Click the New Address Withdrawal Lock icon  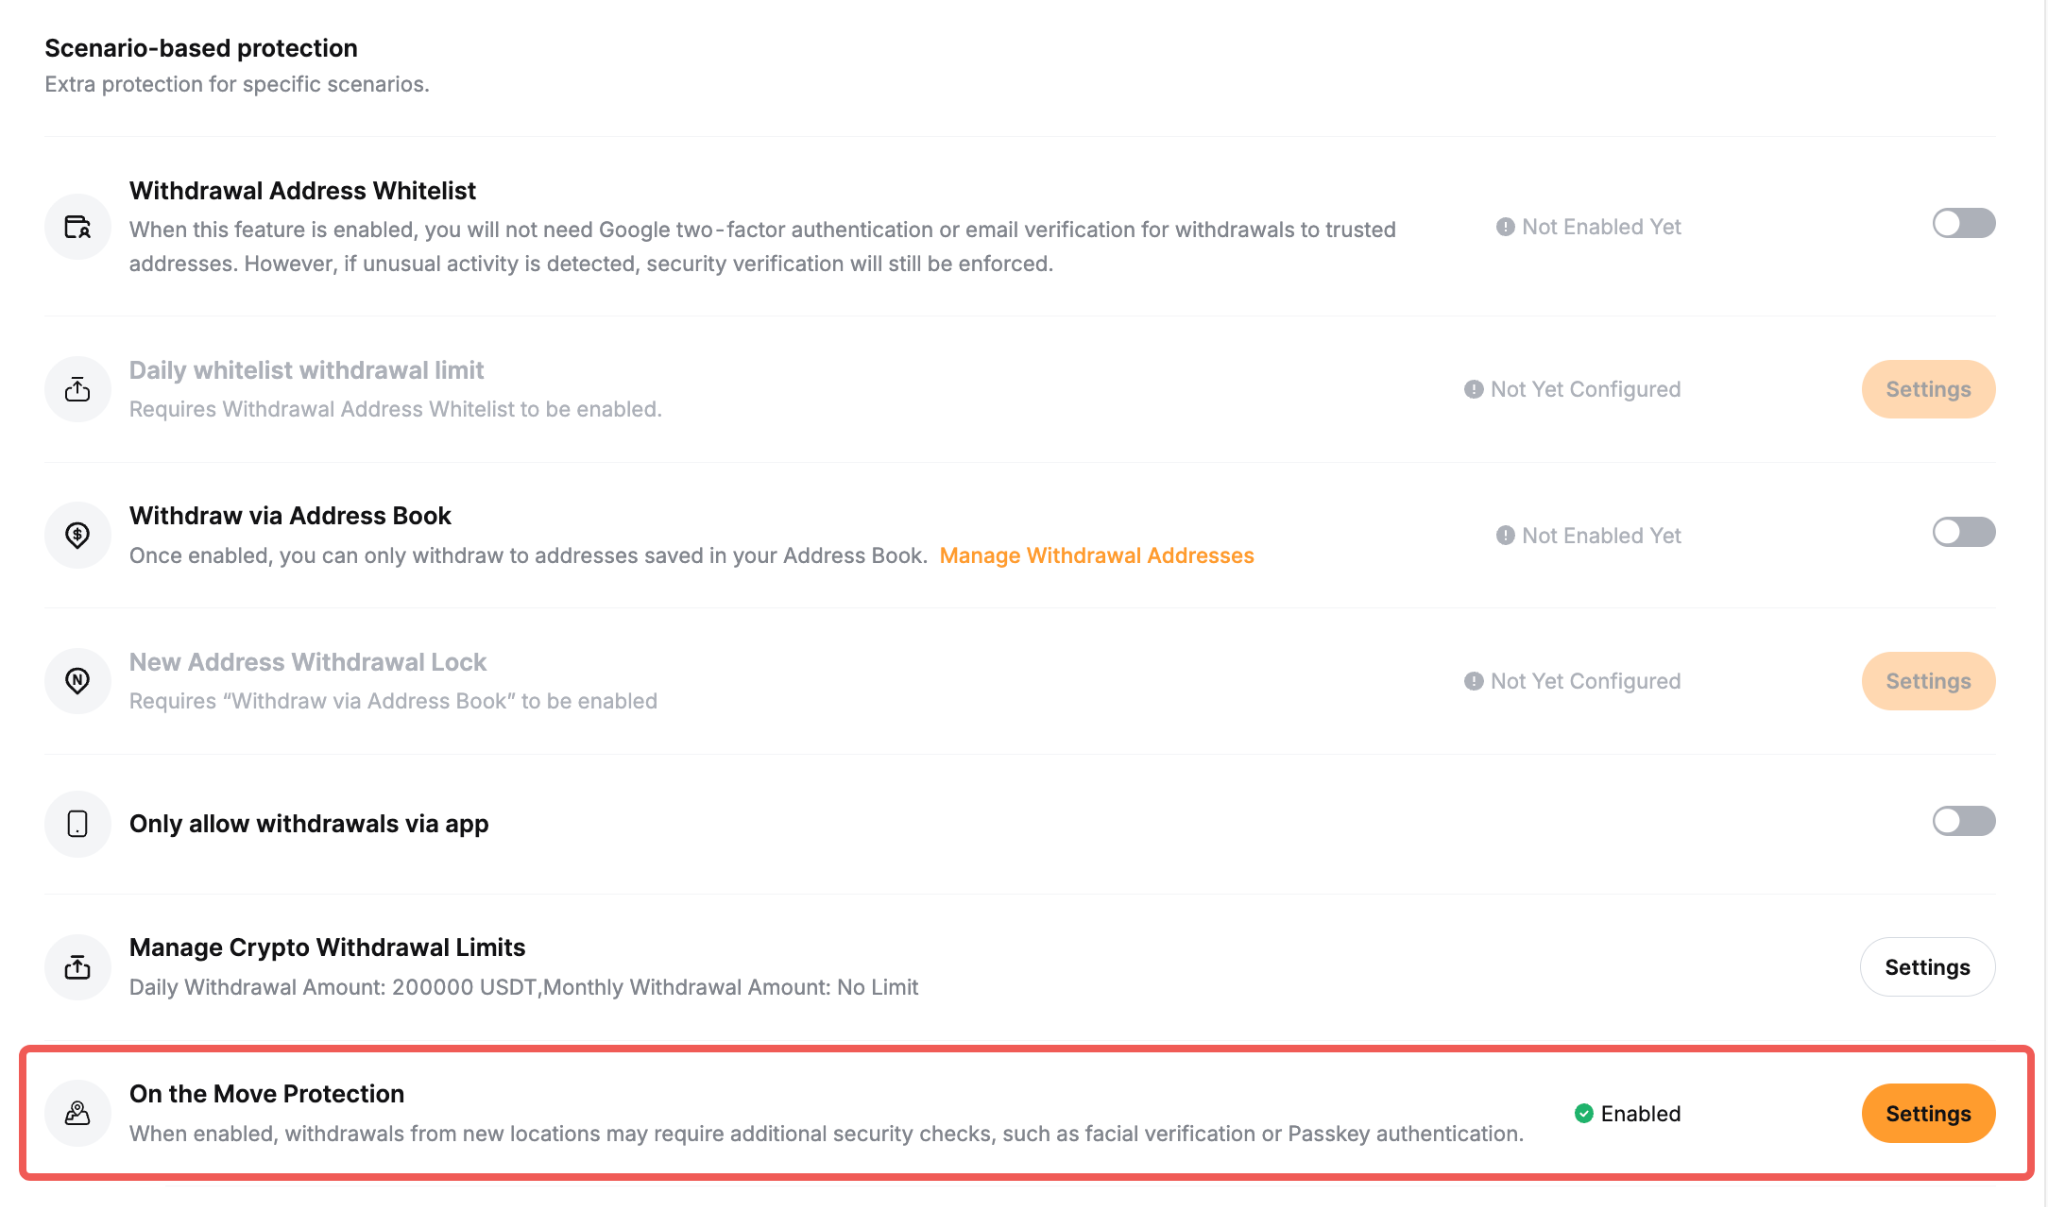[x=77, y=681]
